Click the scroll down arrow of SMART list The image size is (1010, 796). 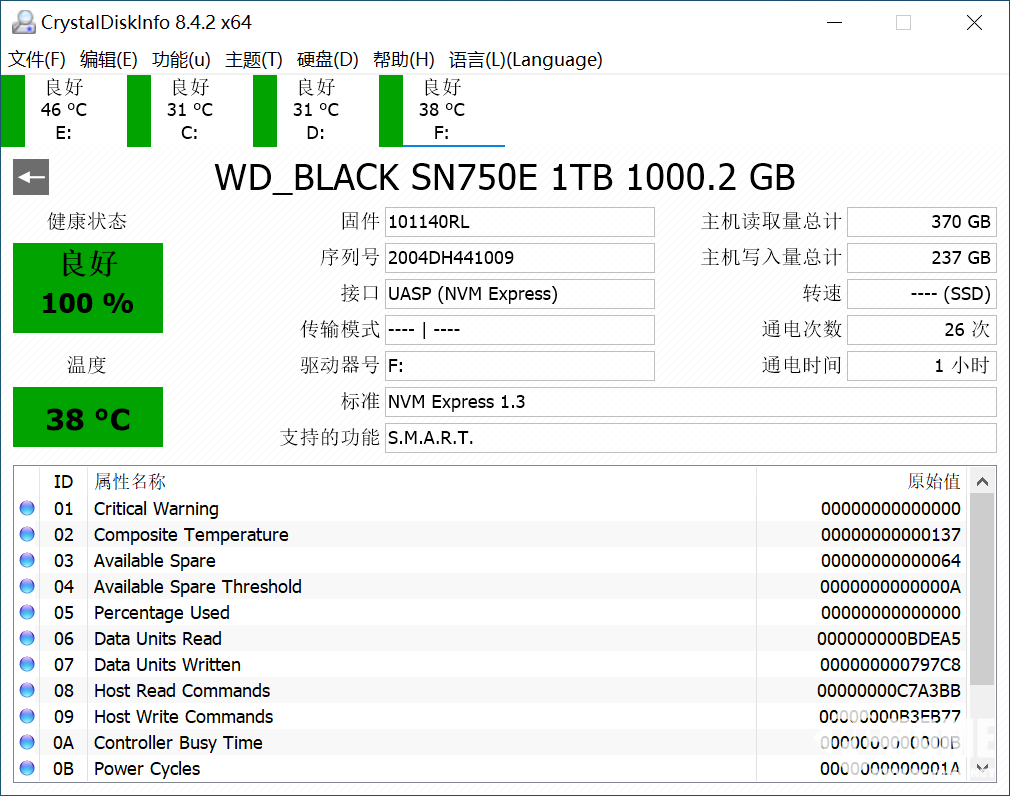coord(982,768)
